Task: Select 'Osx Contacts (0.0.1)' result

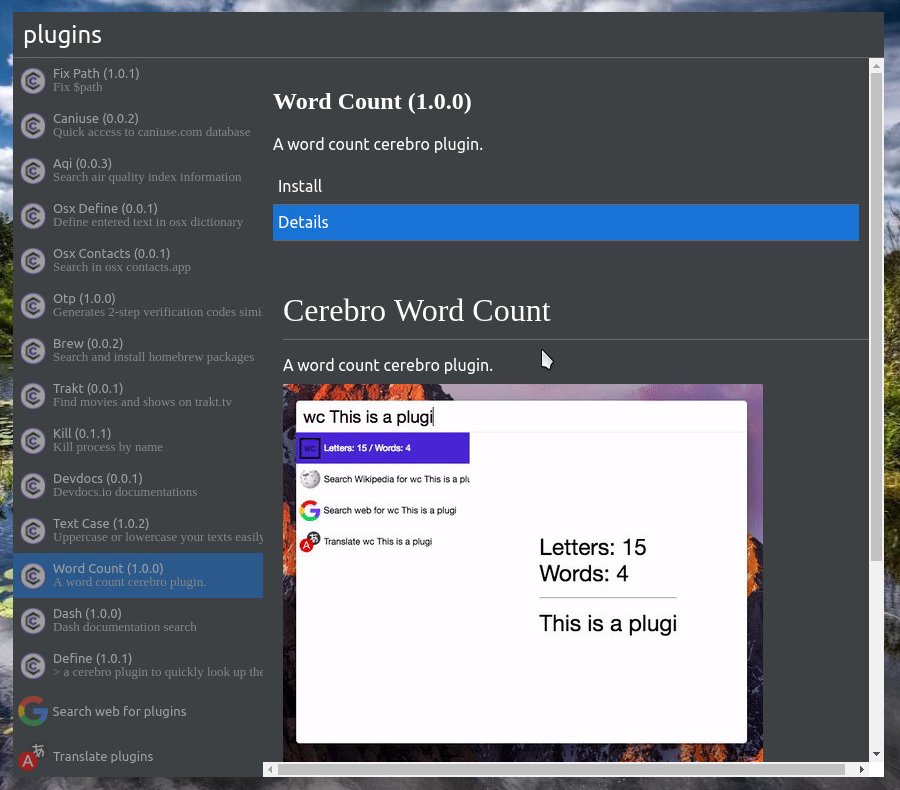Action: pyautogui.click(x=138, y=261)
